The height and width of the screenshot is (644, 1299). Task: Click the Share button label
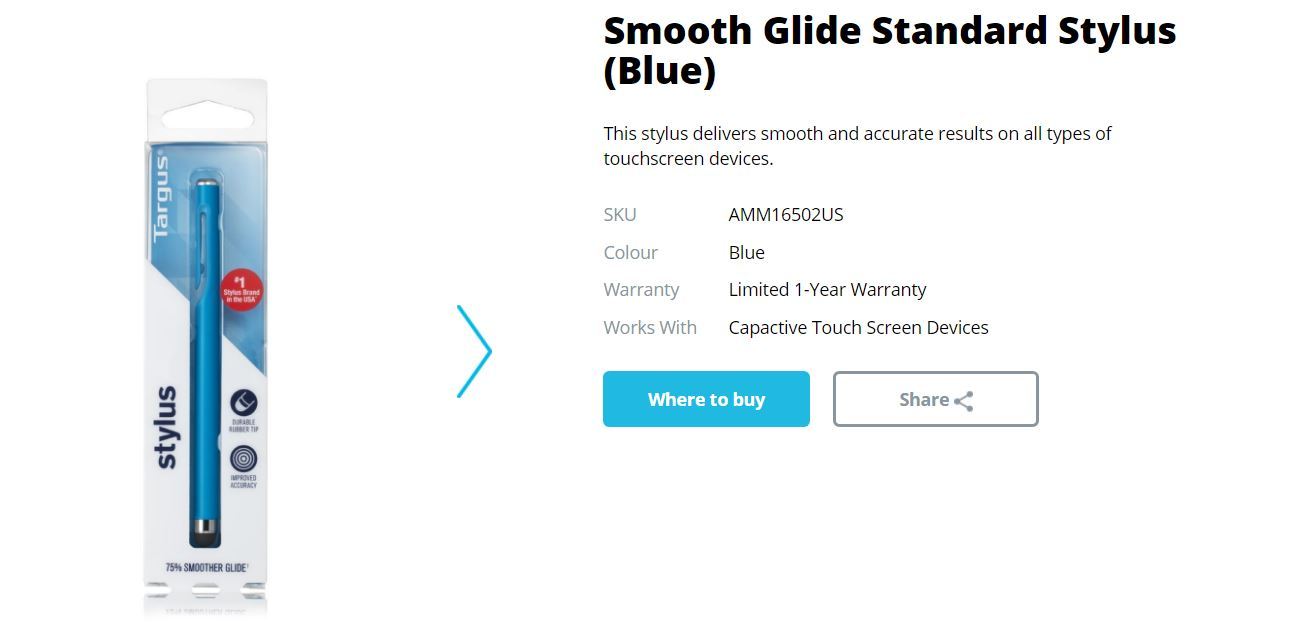pos(923,400)
